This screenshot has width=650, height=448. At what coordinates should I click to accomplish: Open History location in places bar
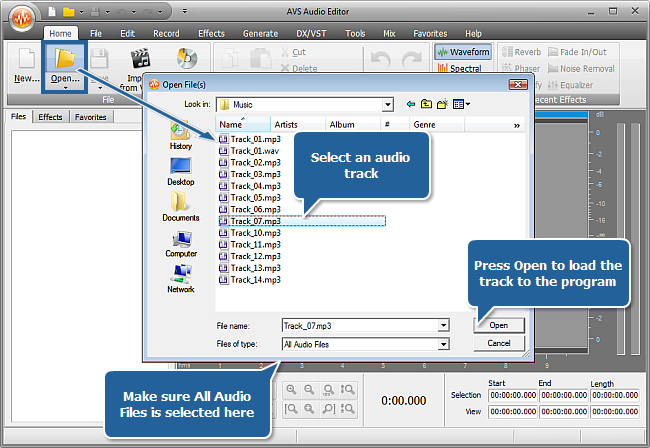(x=180, y=135)
